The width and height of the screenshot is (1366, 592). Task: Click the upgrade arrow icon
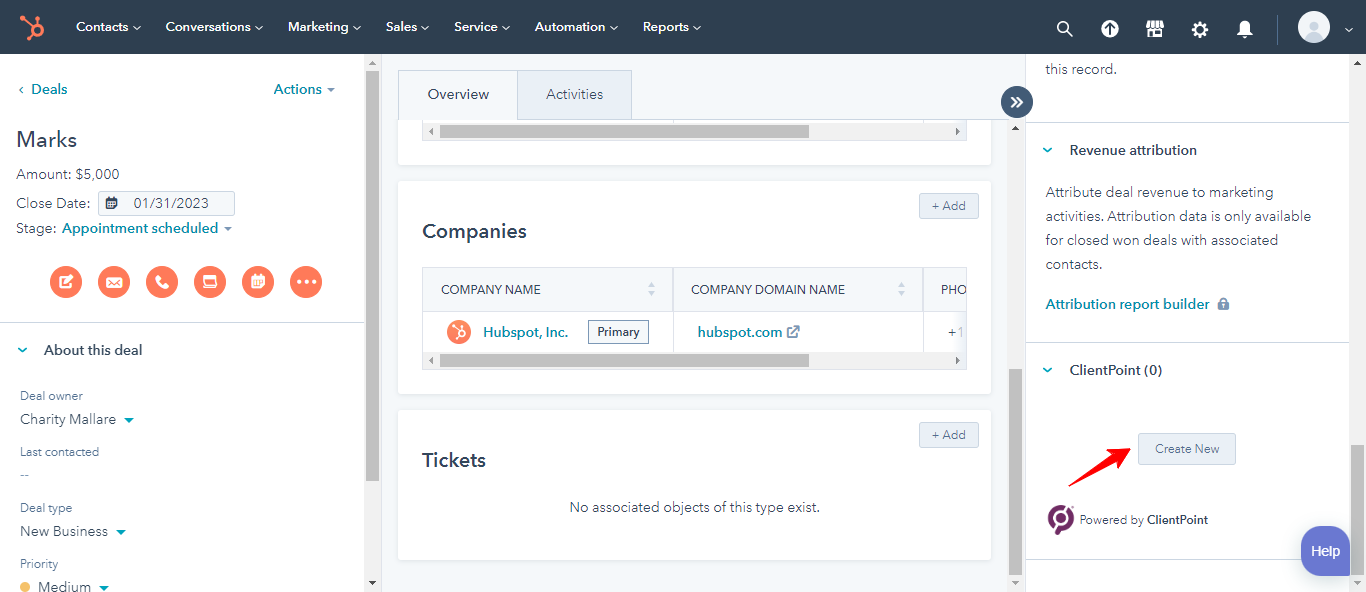point(1110,29)
